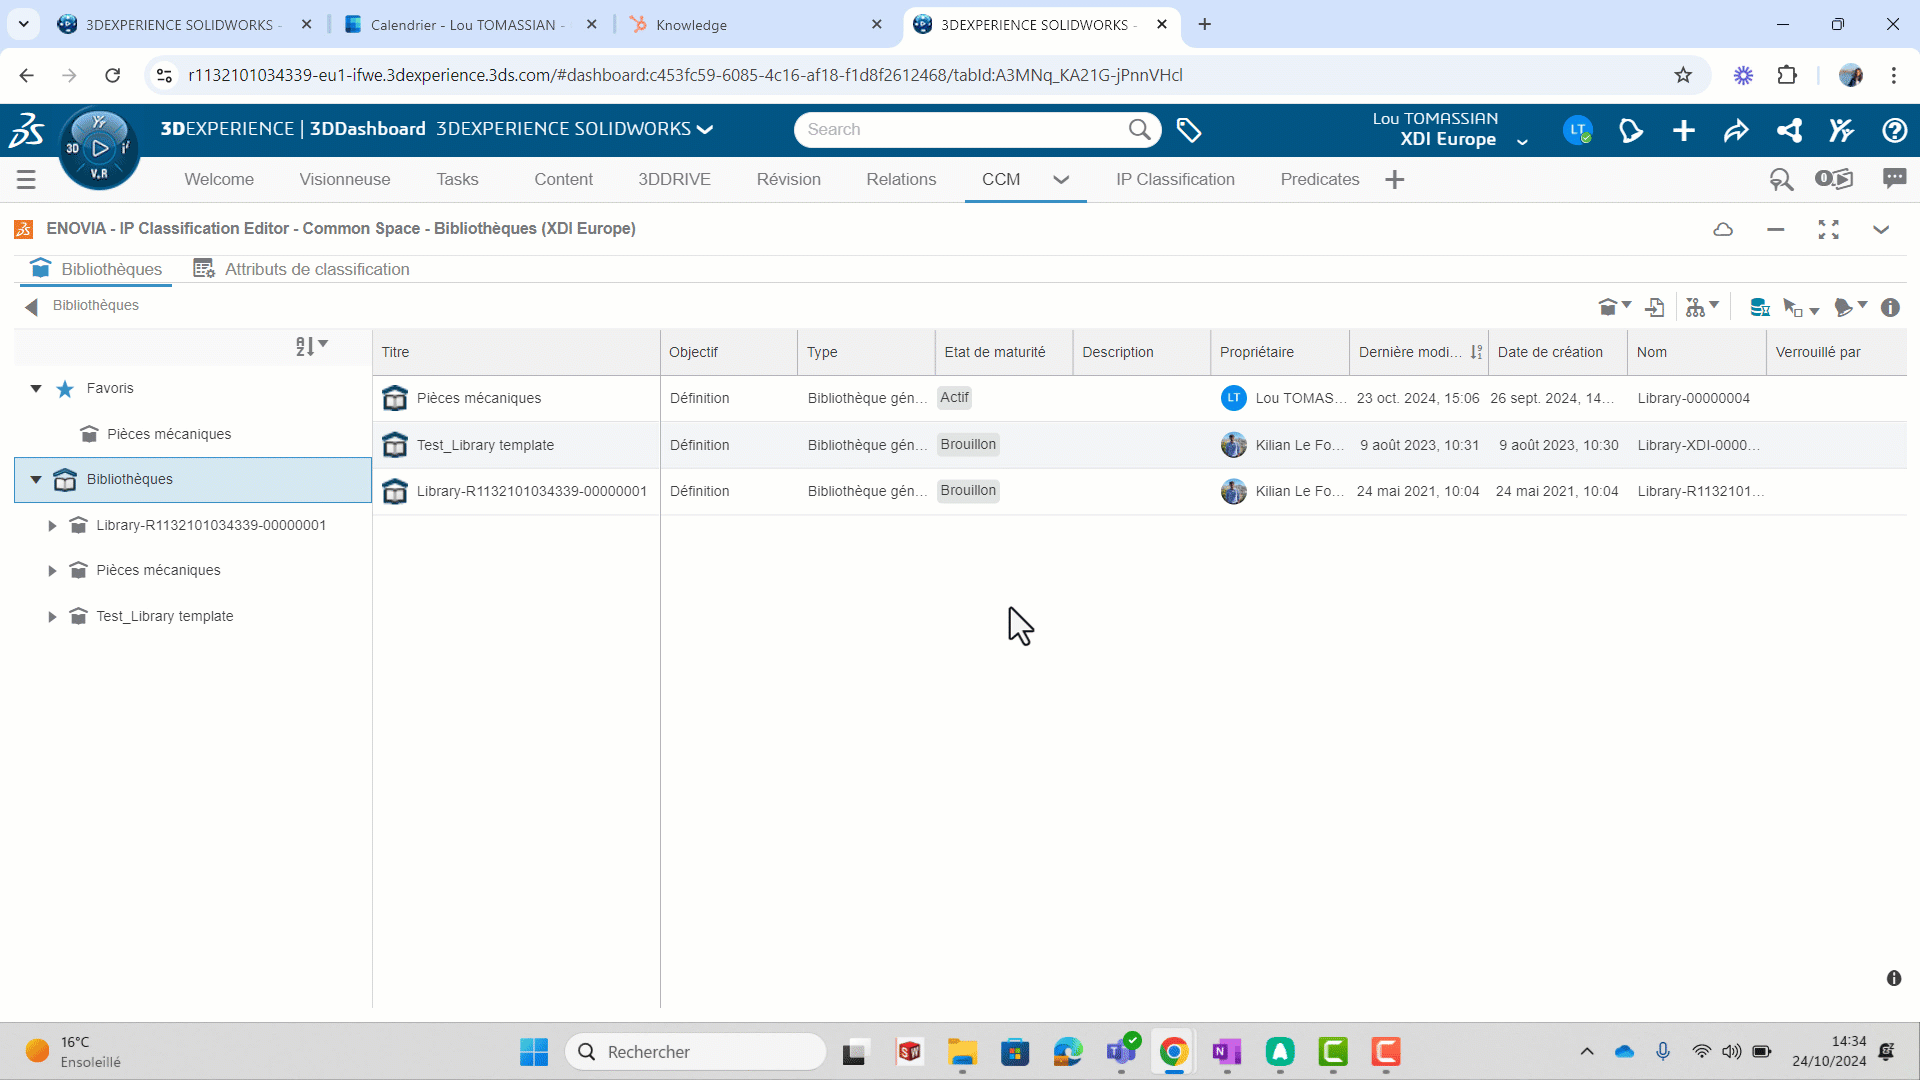This screenshot has height=1080, width=1920.
Task: Click the 3DEXPERIENCE compass icon
Action: pyautogui.click(x=99, y=148)
